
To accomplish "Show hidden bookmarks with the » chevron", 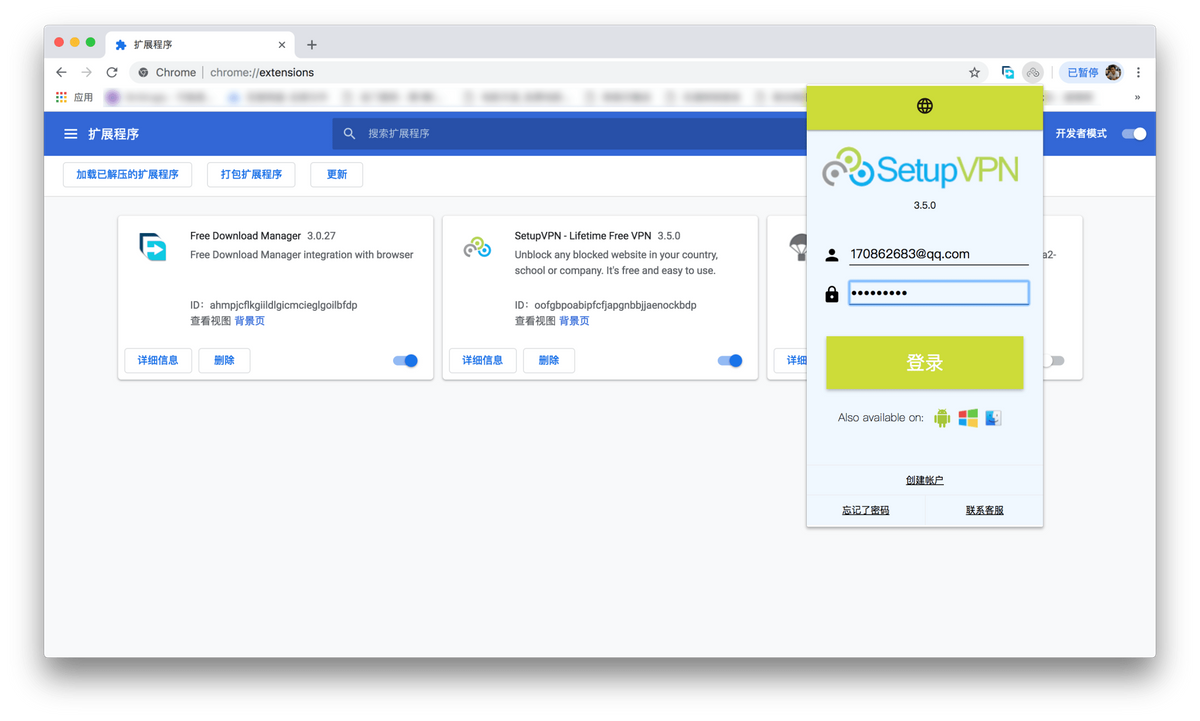I will (x=1137, y=97).
